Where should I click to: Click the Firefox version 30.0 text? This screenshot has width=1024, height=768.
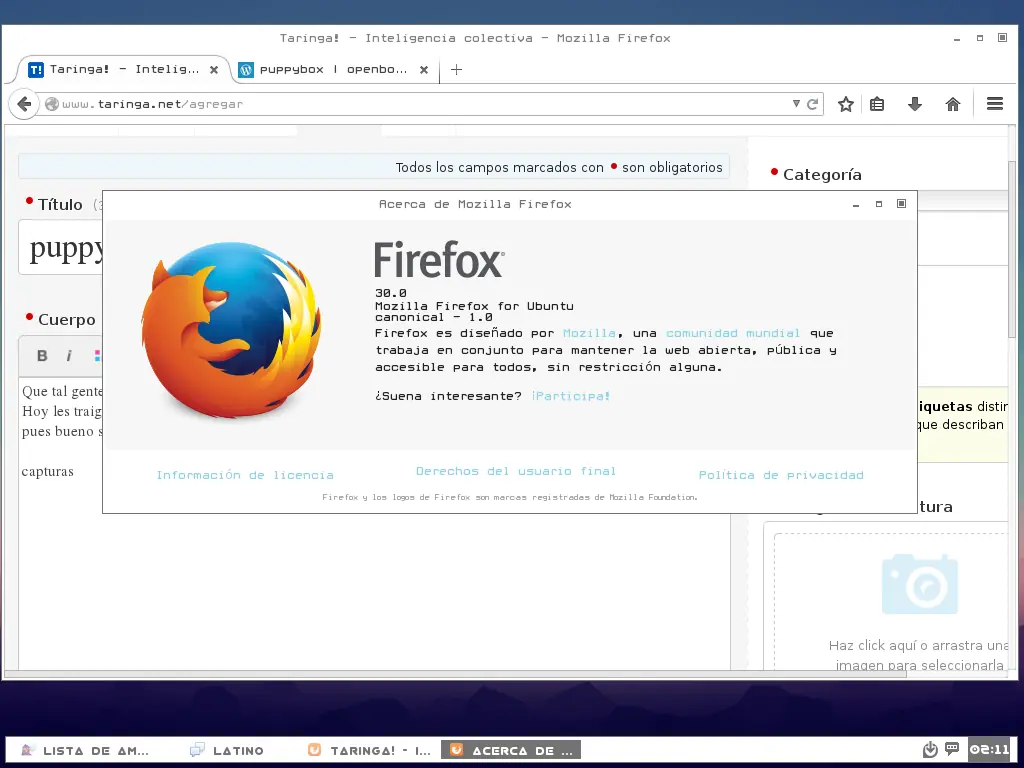(391, 293)
